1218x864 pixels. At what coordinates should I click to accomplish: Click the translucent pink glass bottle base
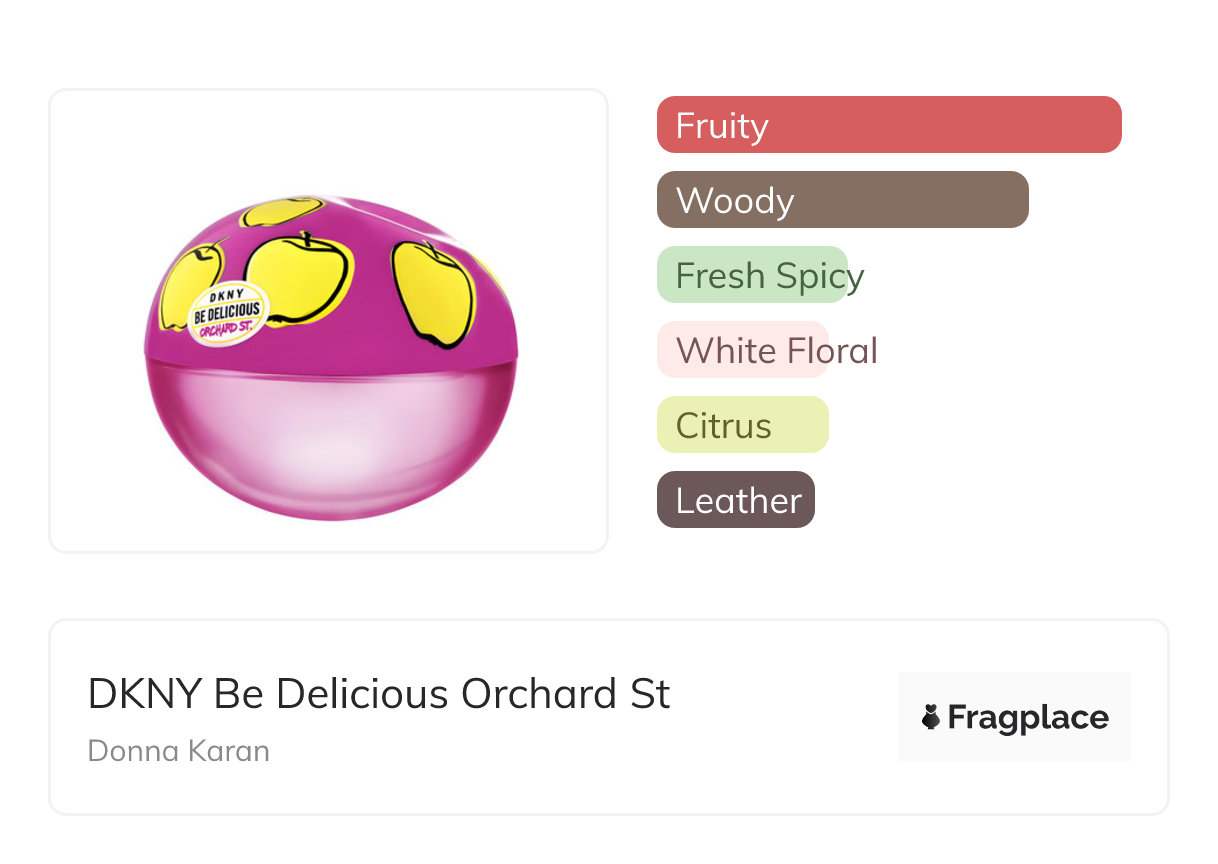330,440
